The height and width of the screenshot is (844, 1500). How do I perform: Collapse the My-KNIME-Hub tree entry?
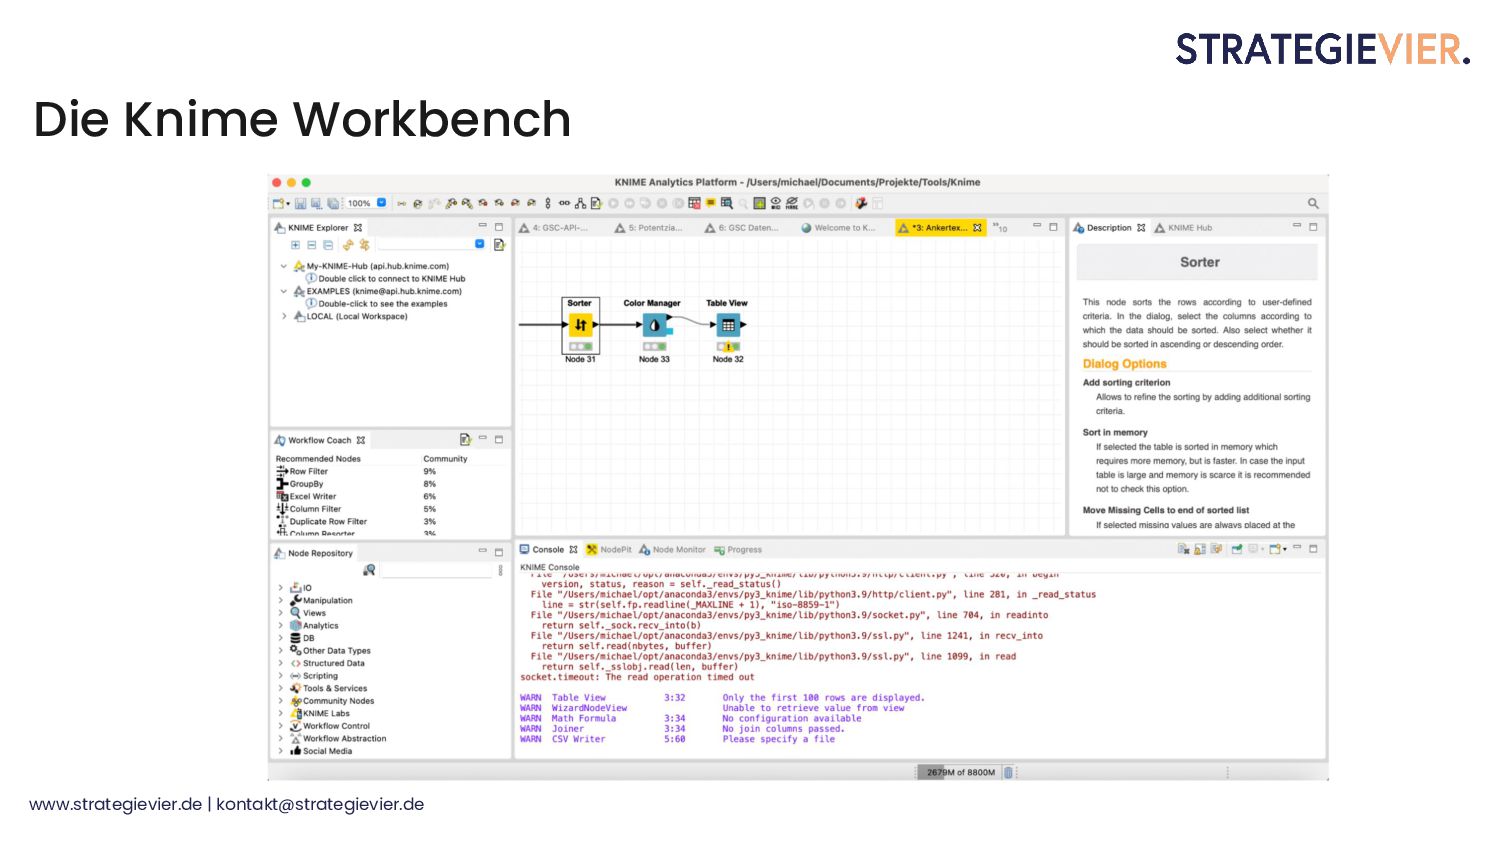coord(283,267)
